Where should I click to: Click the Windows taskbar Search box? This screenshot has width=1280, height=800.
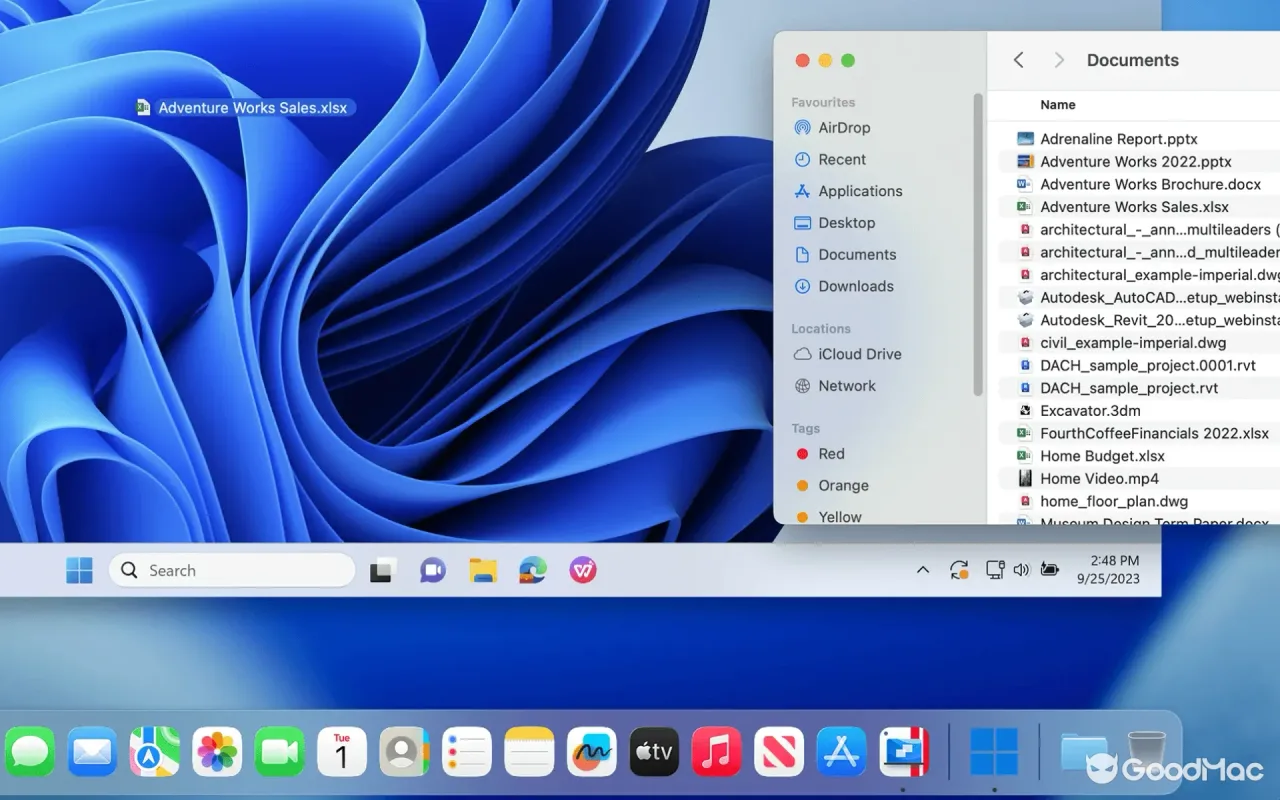[x=232, y=570]
